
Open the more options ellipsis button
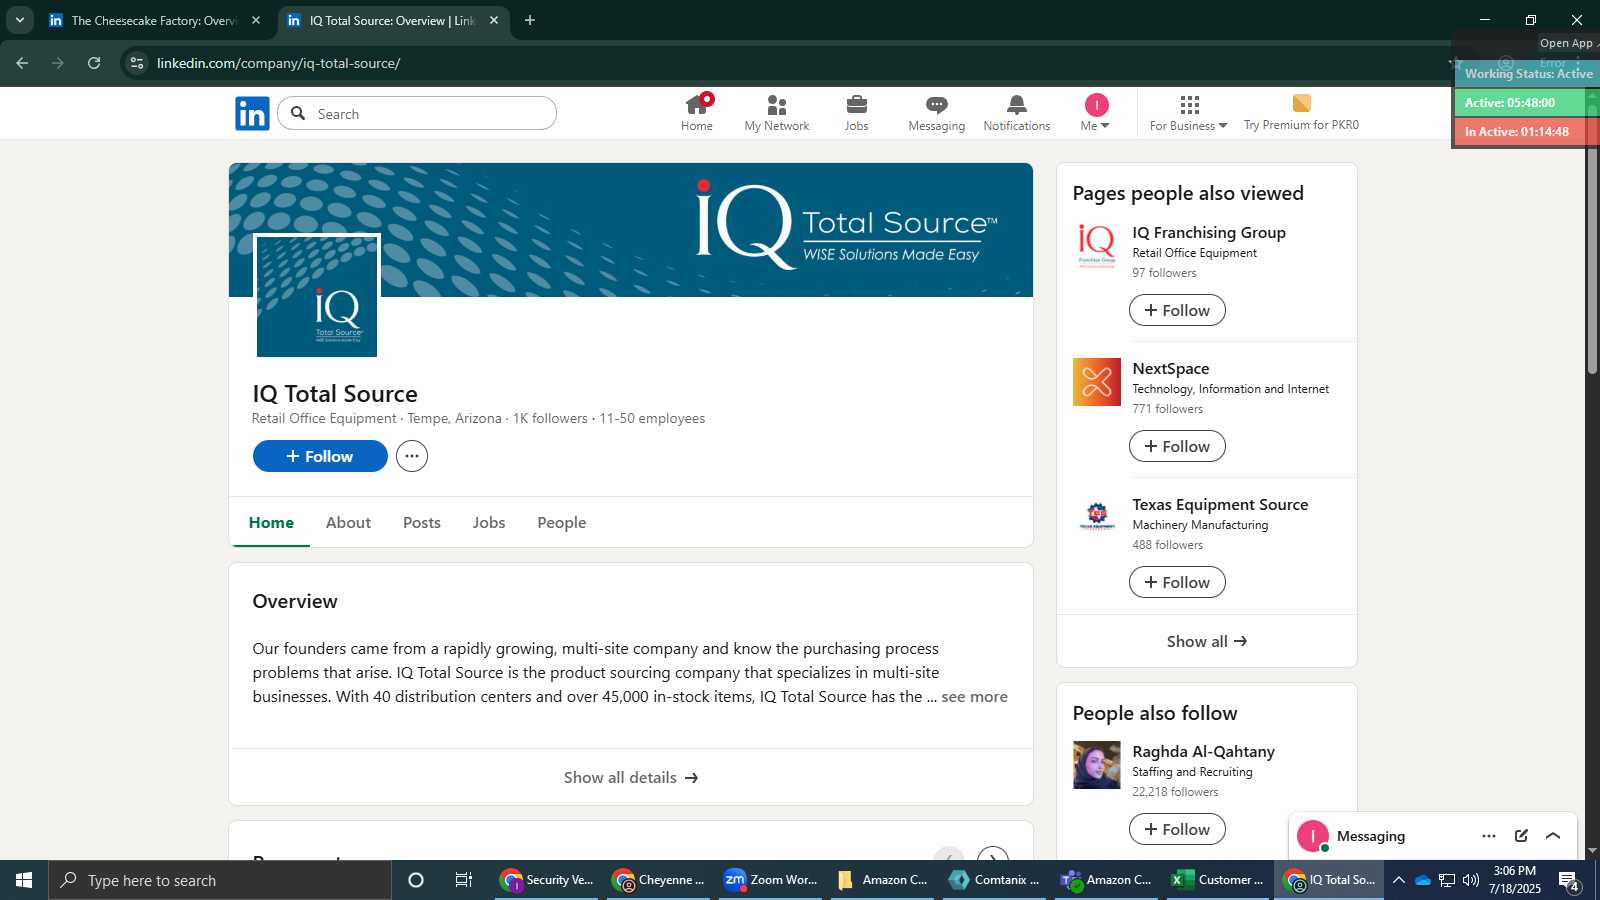(x=412, y=456)
